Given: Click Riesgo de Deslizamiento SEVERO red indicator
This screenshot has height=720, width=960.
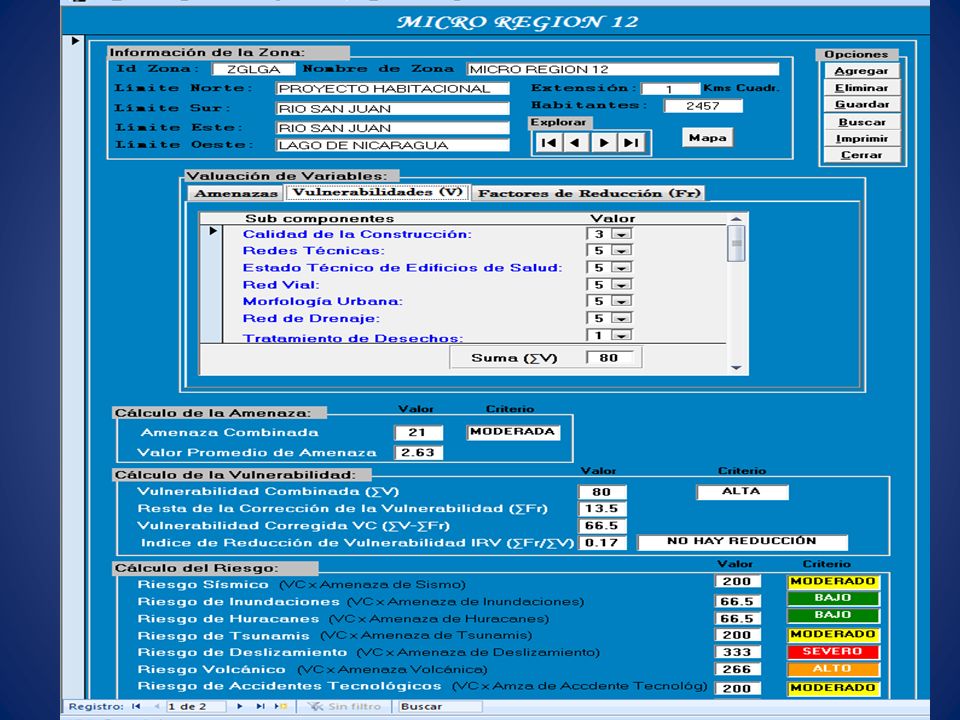Looking at the screenshot, I should click(833, 652).
